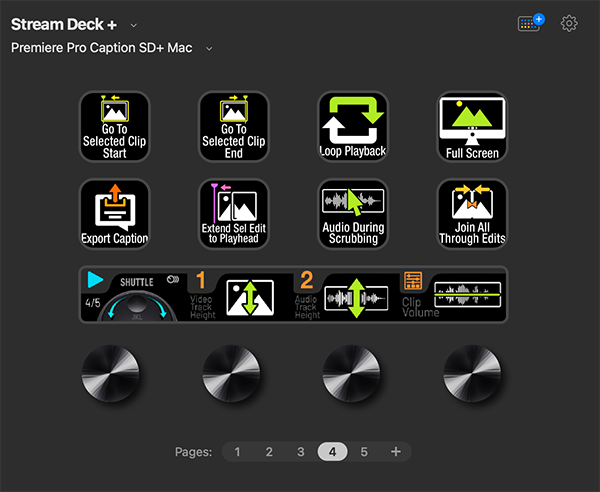
Task: Select the active page 4 tab
Action: pyautogui.click(x=332, y=452)
